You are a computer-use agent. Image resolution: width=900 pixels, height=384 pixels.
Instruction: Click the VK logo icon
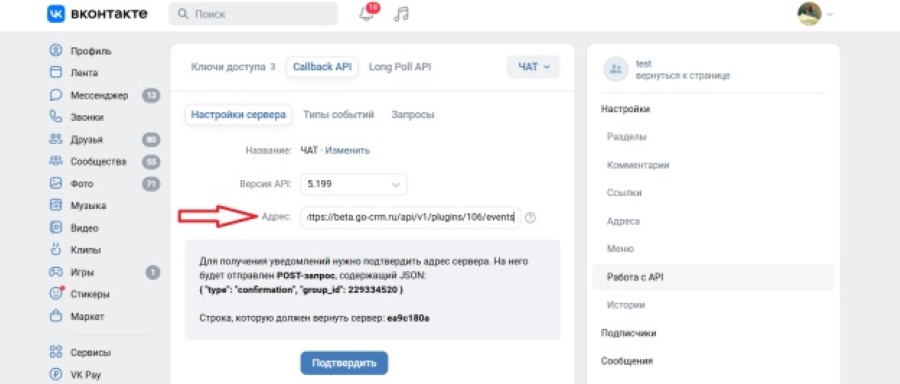56,14
